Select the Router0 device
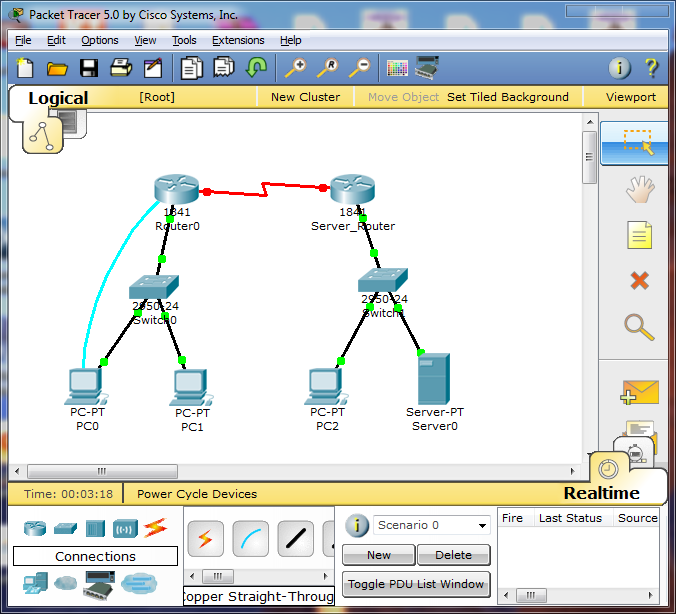676x614 pixels. (177, 189)
